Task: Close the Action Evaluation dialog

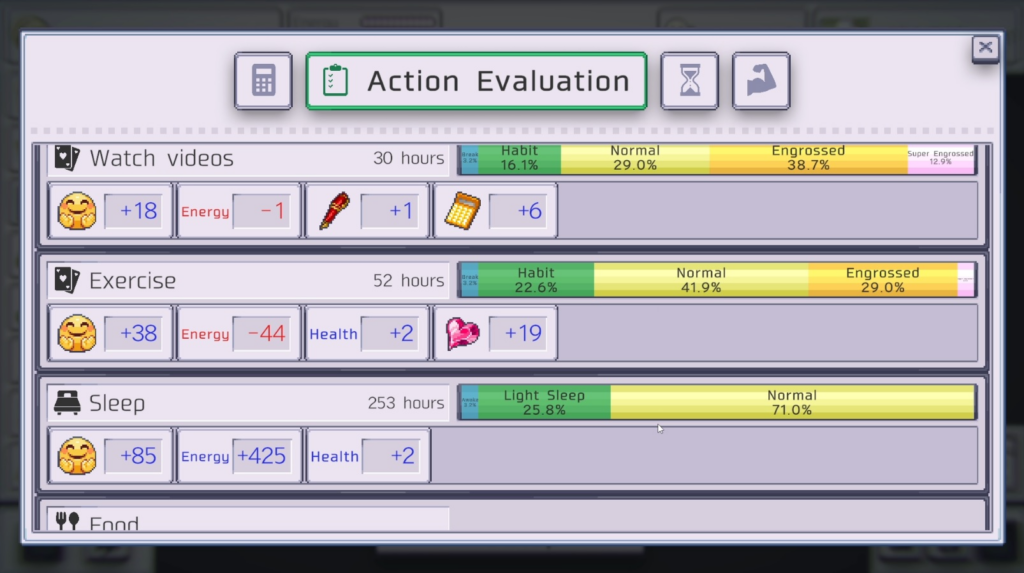Action: (x=985, y=48)
